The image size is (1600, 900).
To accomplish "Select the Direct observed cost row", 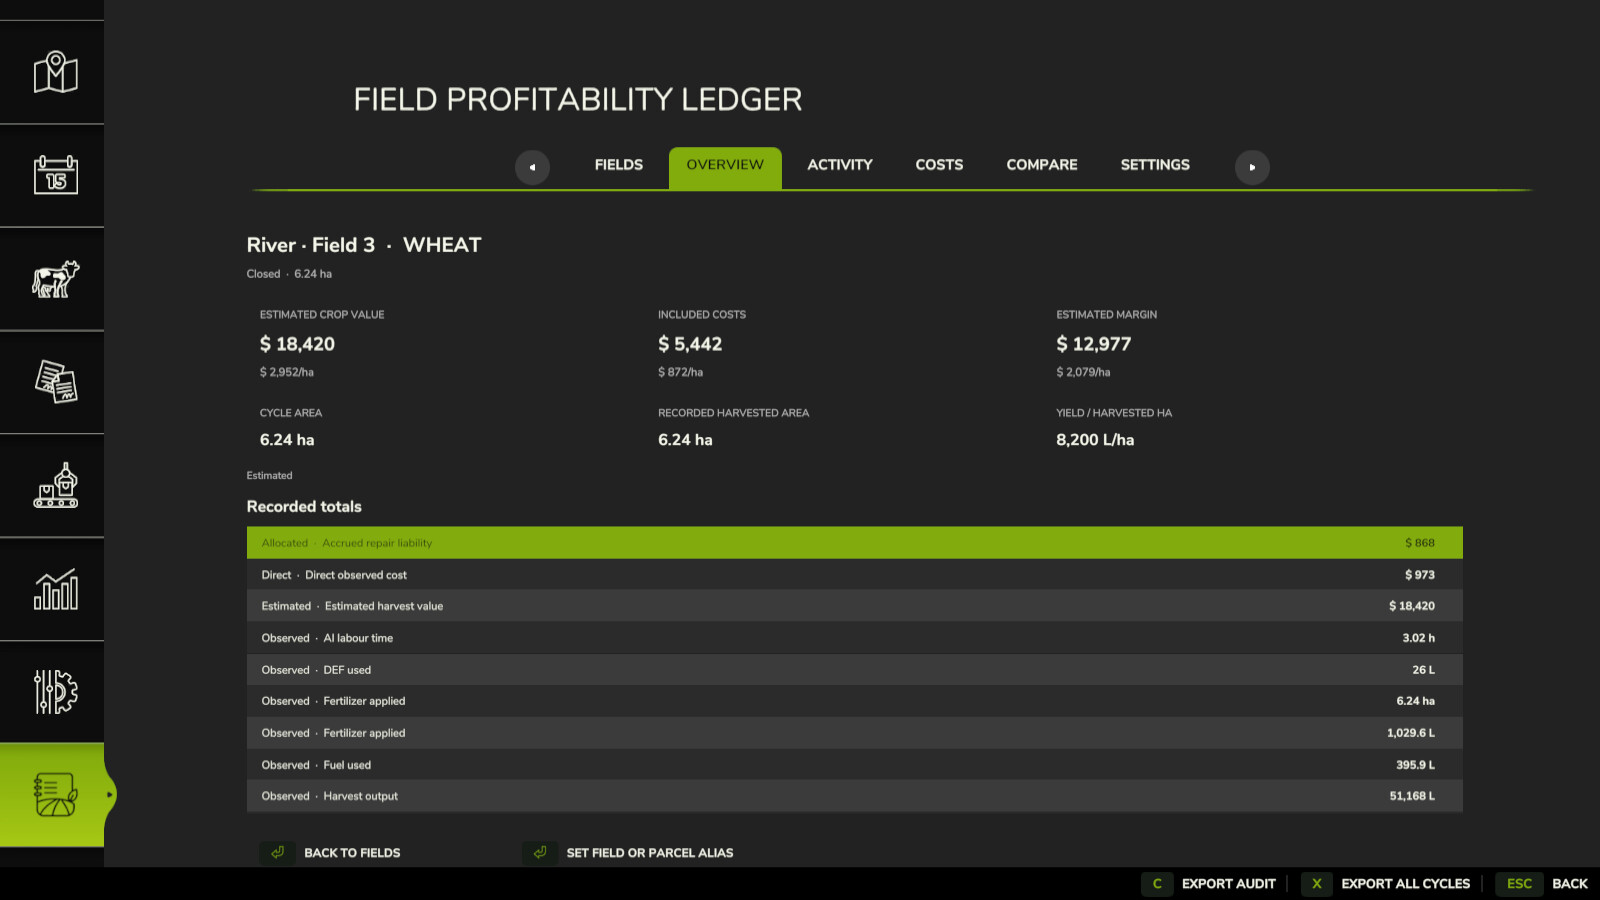I will pyautogui.click(x=855, y=575).
